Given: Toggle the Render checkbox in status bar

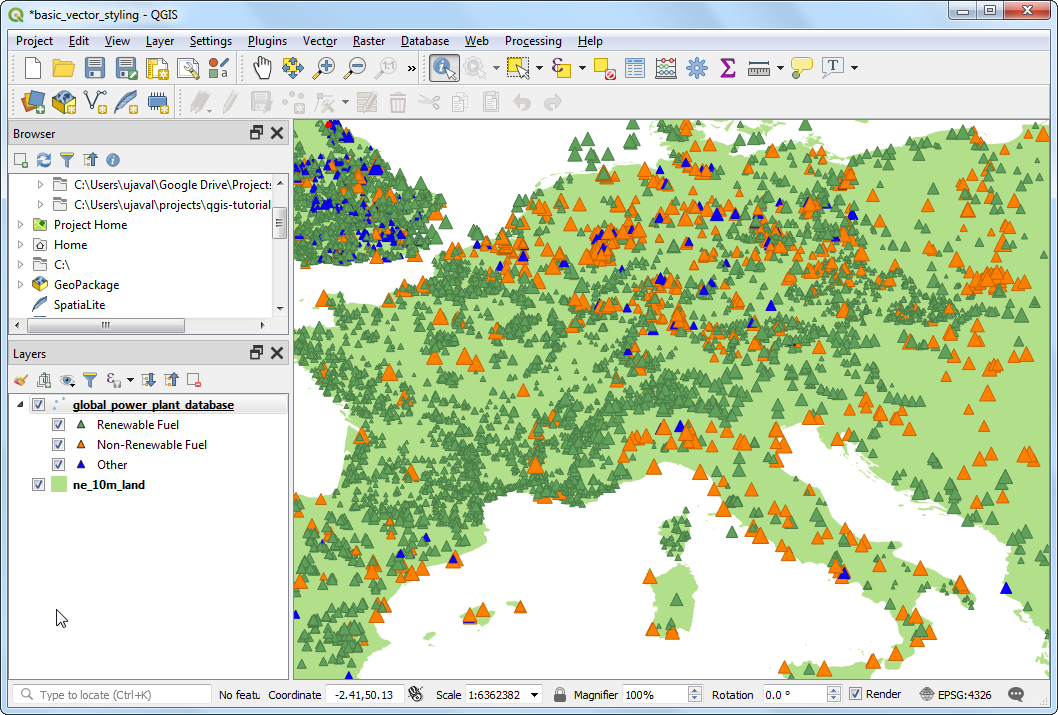Looking at the screenshot, I should point(856,694).
